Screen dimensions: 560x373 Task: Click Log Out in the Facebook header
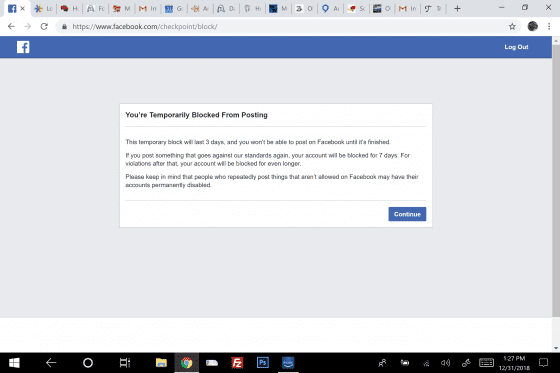(x=516, y=47)
